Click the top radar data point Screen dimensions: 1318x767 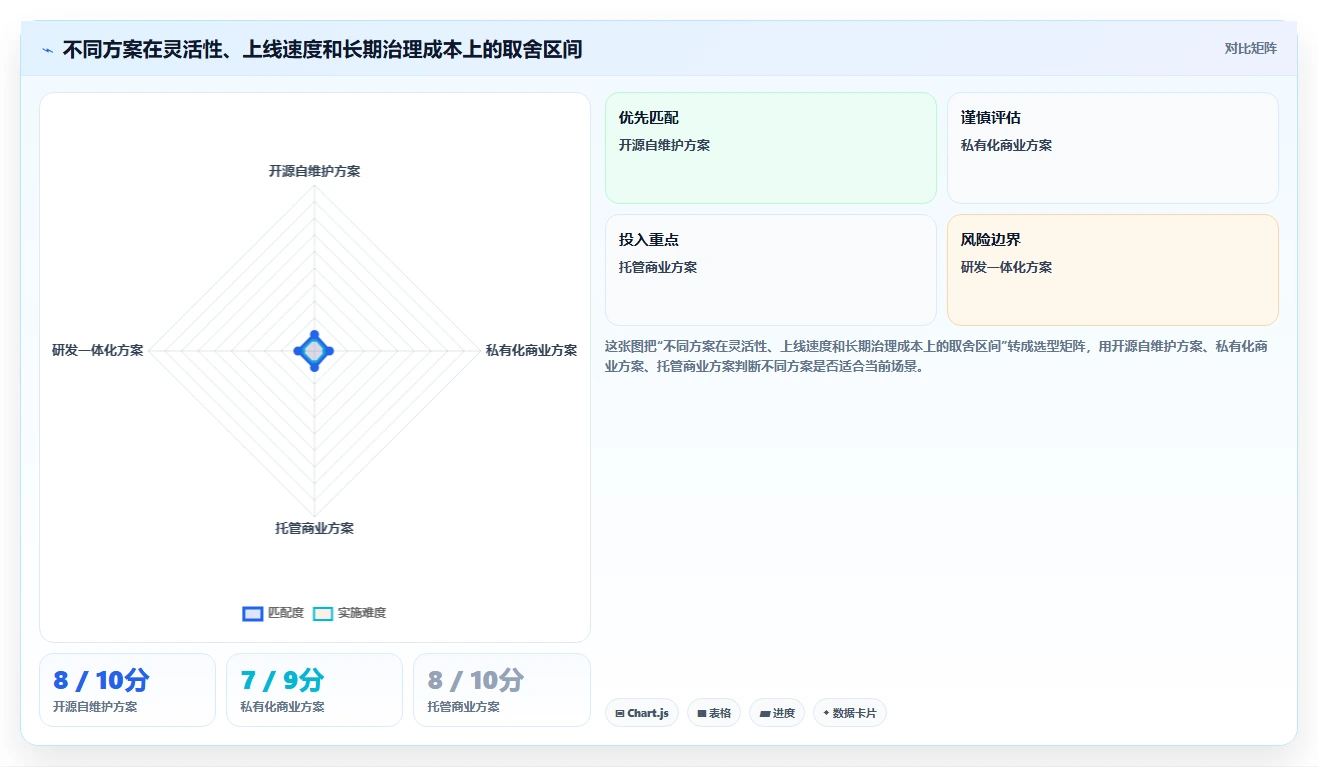[x=314, y=335]
